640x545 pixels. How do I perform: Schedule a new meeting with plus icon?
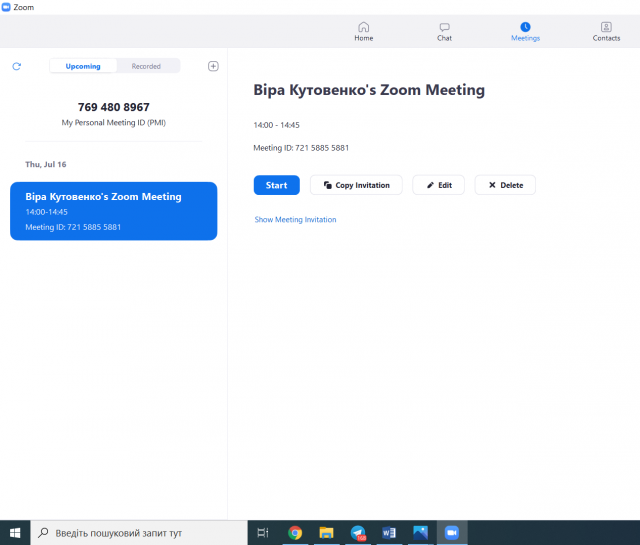coord(213,66)
